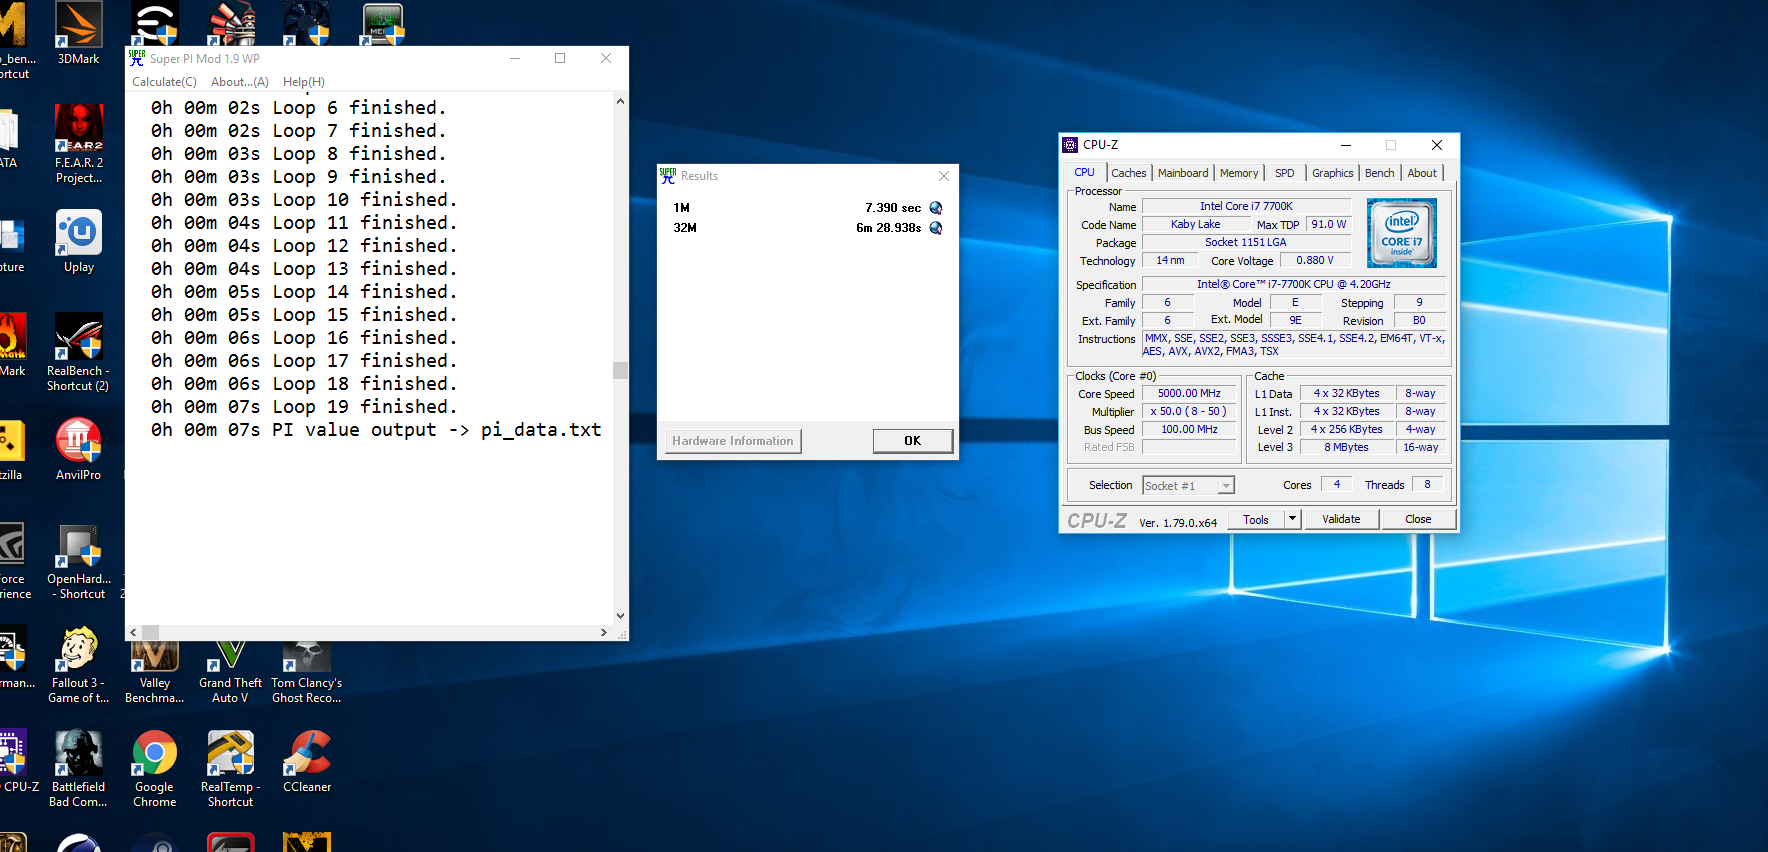1768x852 pixels.
Task: Open the SPD tab in CPU-Z
Action: (x=1285, y=173)
